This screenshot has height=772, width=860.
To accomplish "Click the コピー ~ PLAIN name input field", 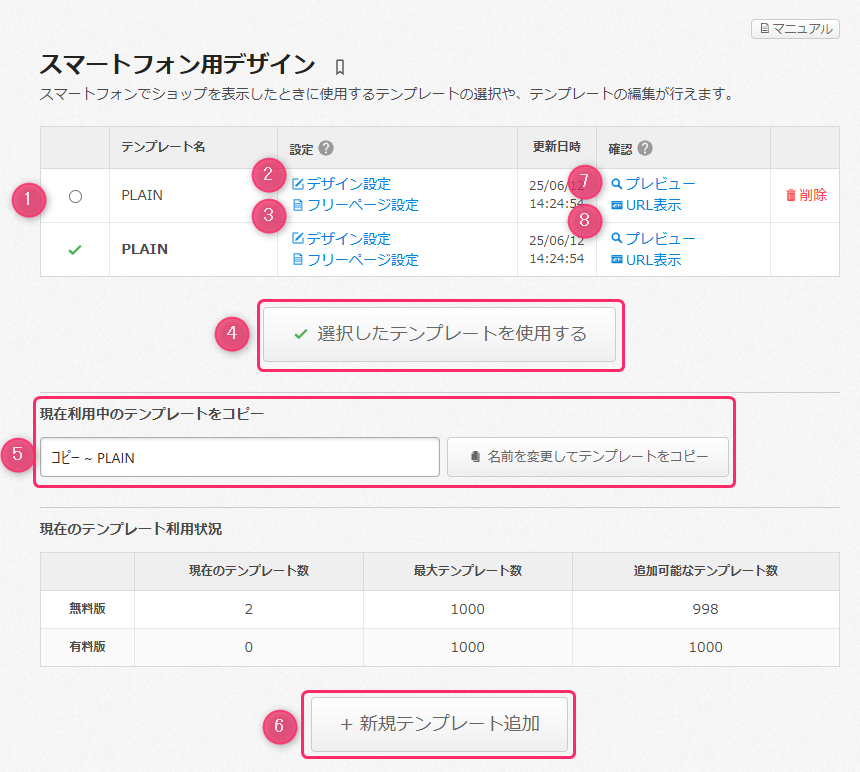I will (x=240, y=456).
